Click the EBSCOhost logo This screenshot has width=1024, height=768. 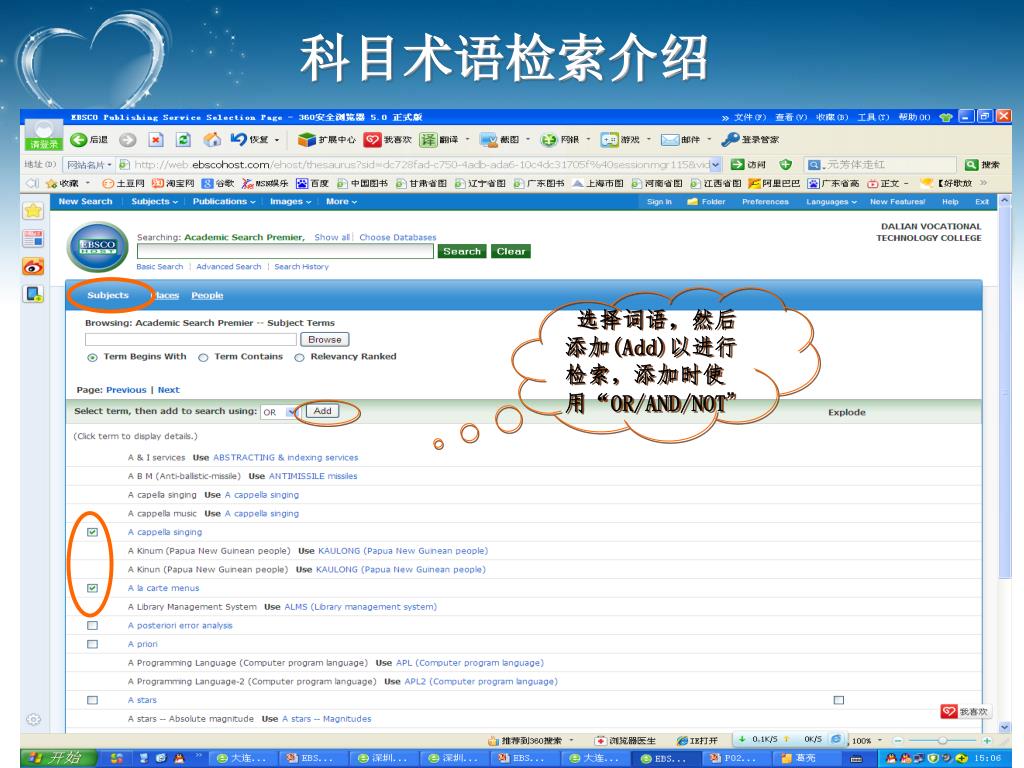pyautogui.click(x=98, y=247)
